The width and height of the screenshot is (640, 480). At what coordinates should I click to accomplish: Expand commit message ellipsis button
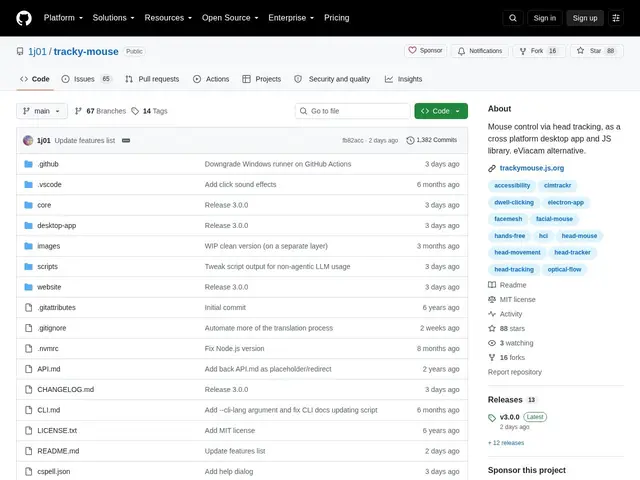click(126, 140)
